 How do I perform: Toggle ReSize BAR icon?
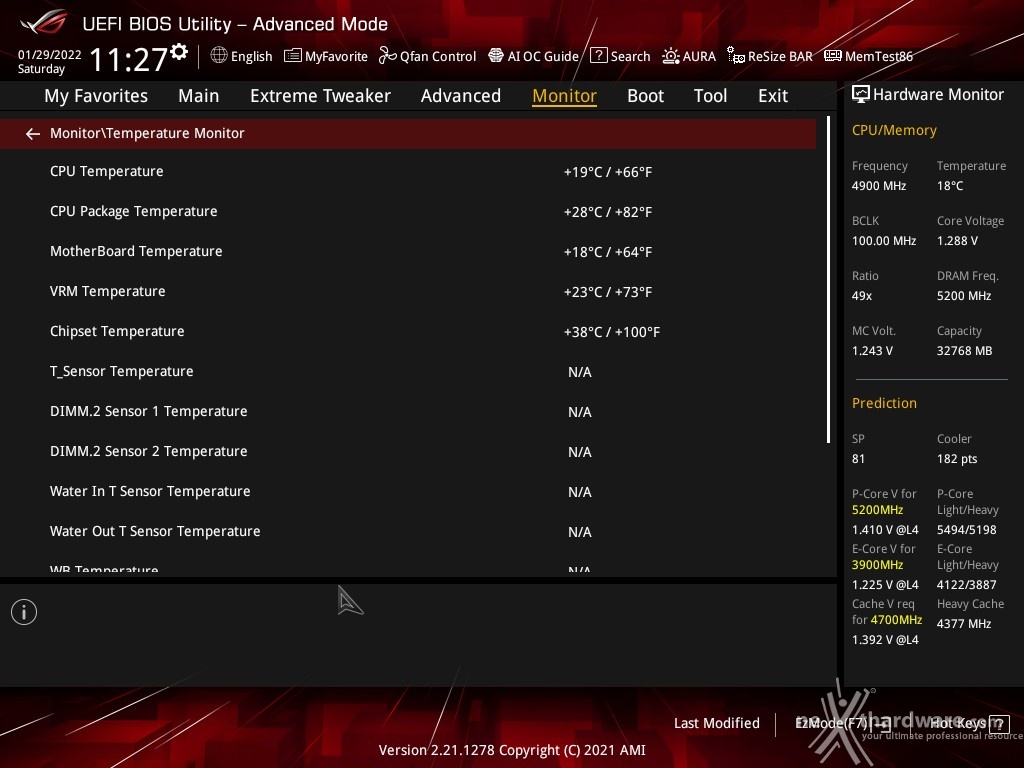(x=736, y=56)
